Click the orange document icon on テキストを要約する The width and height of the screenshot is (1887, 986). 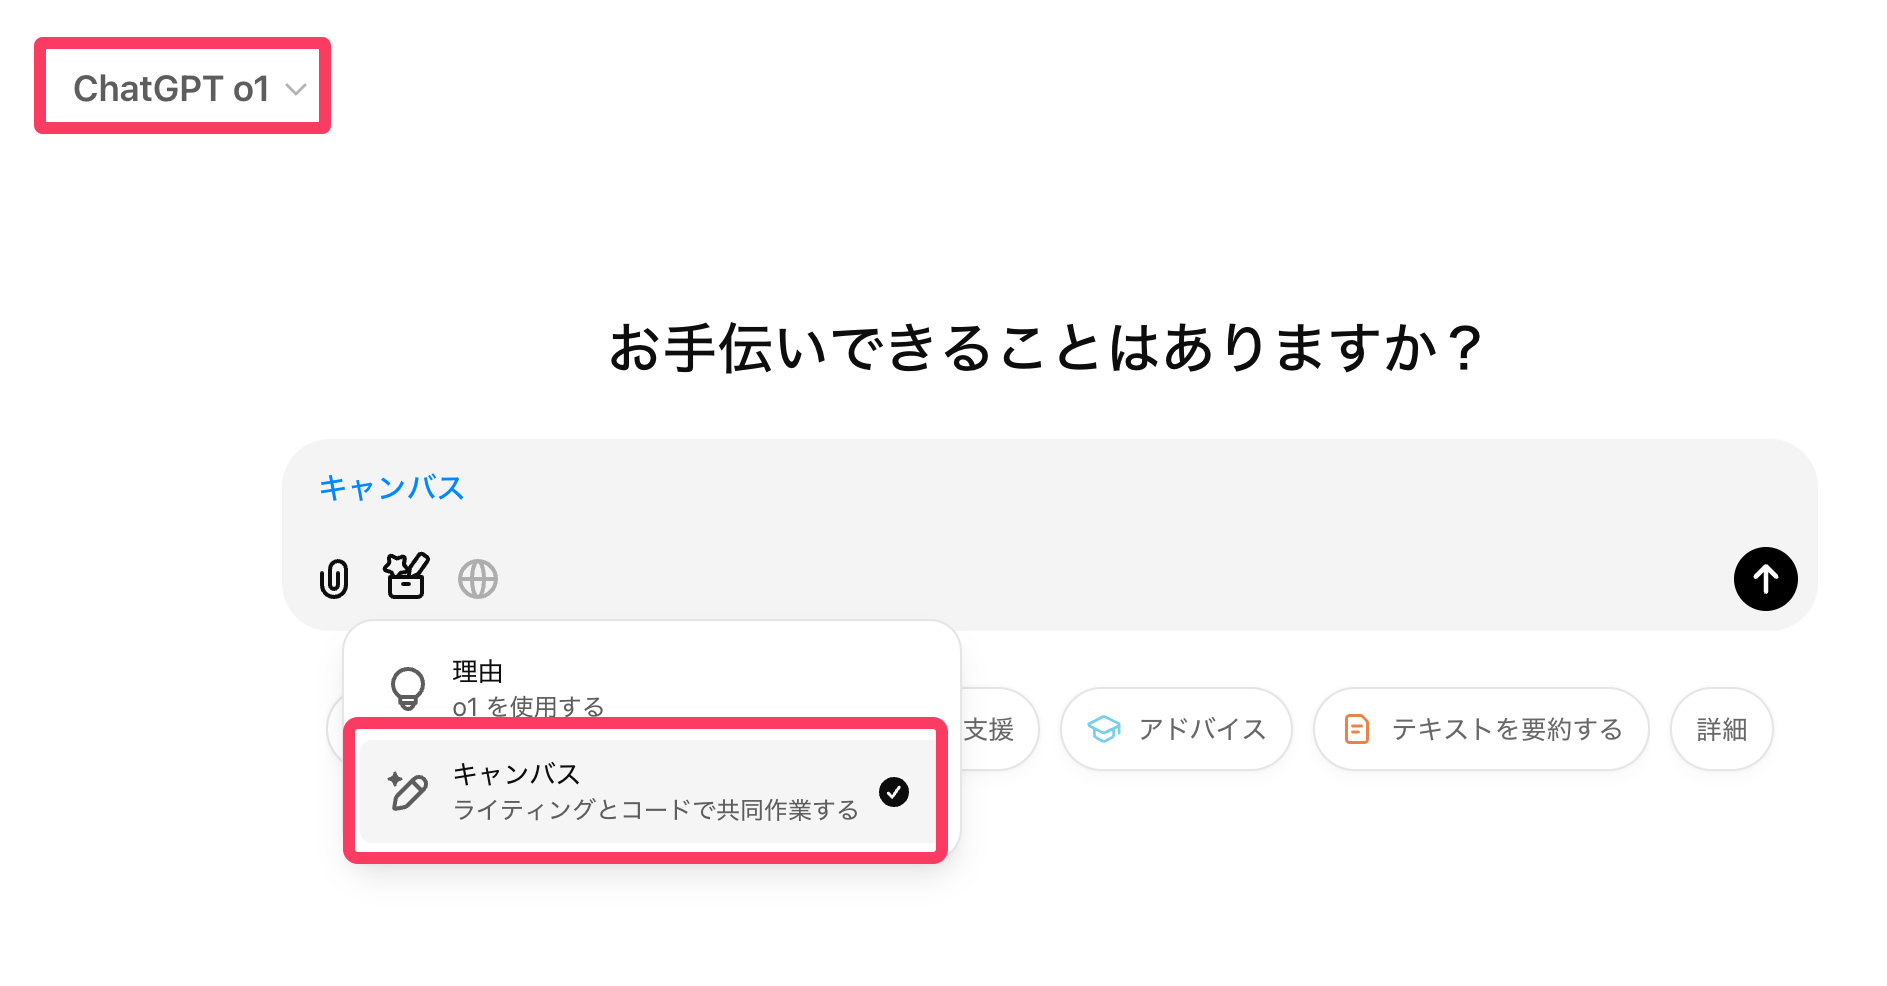coord(1356,729)
